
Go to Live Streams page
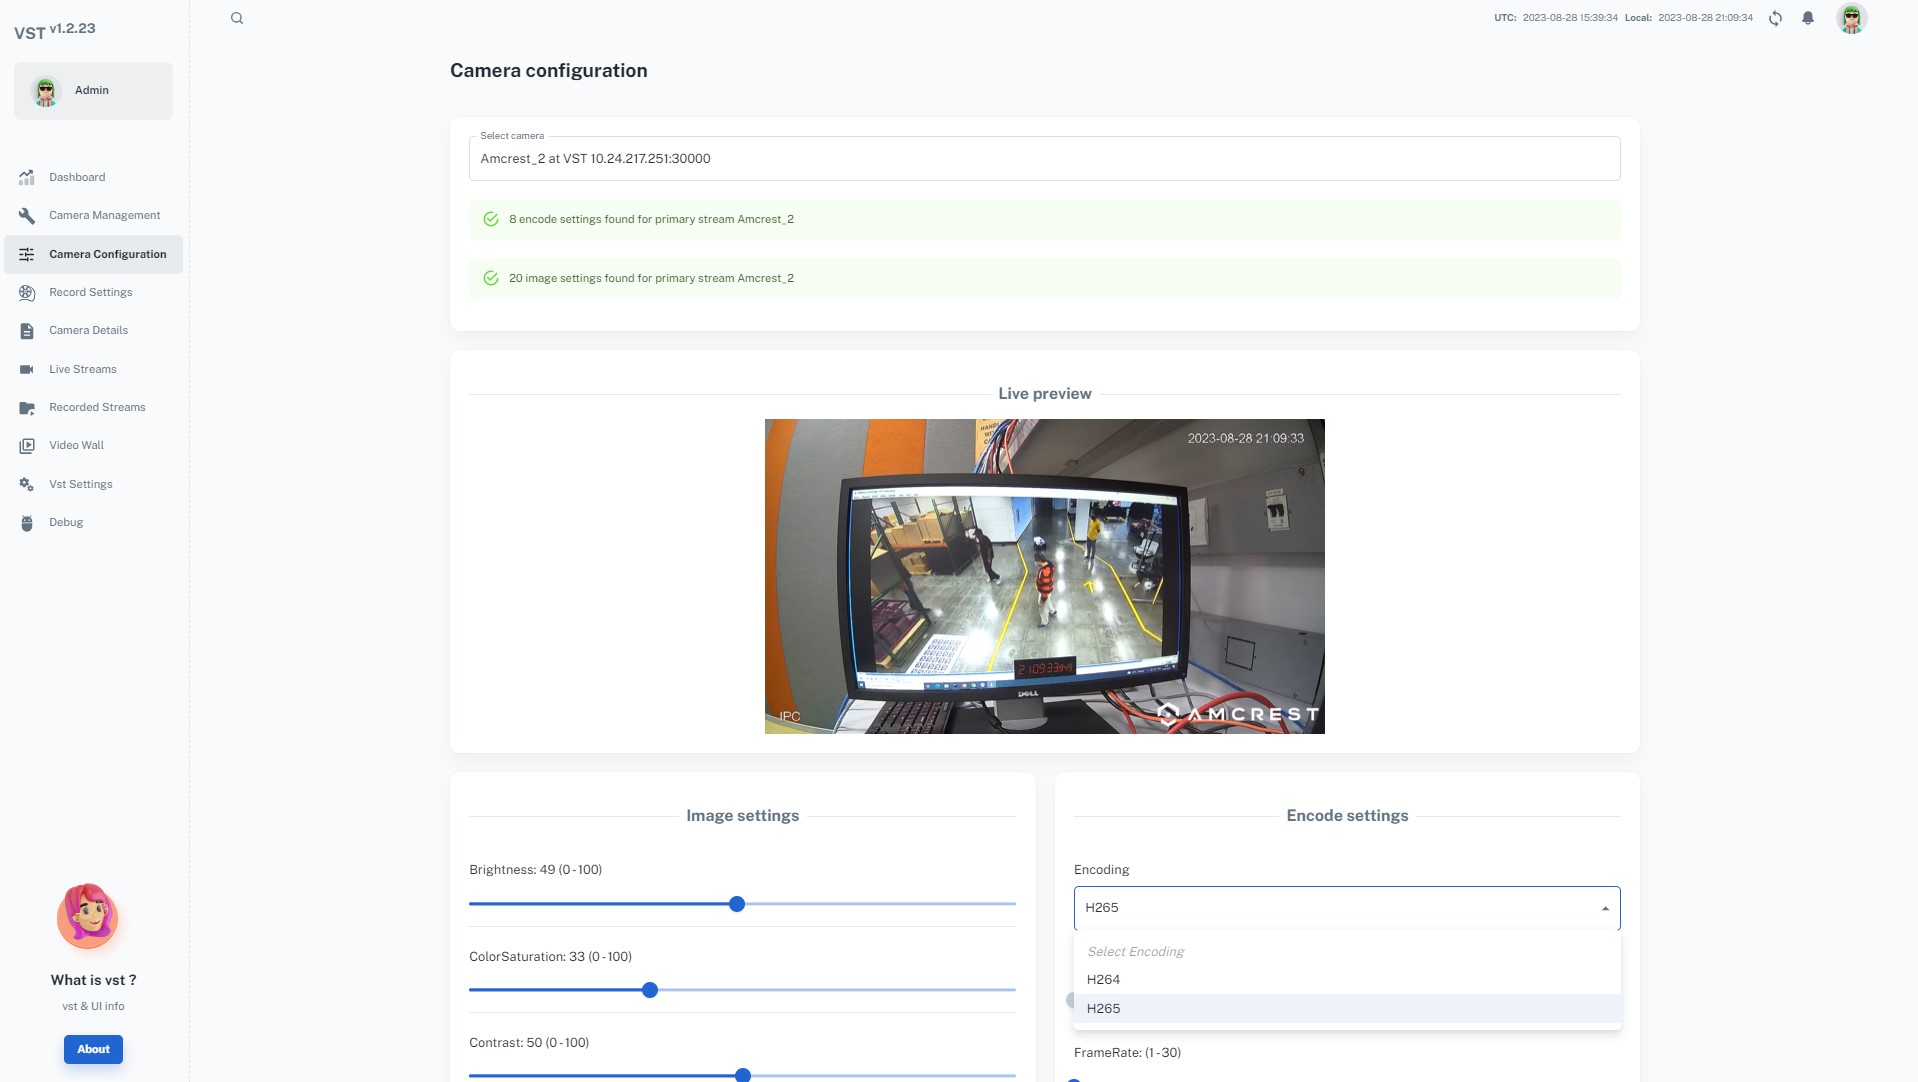83,369
